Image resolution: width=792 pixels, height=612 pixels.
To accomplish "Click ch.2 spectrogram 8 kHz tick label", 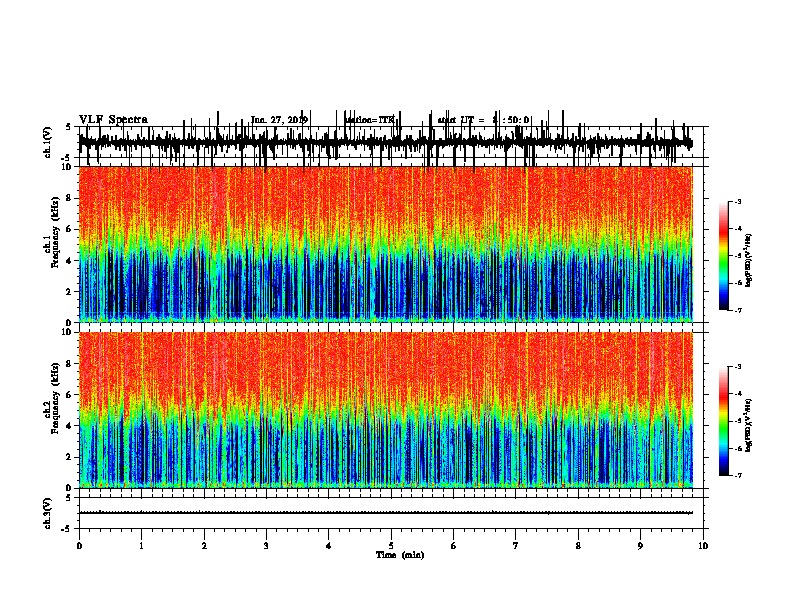I will [70, 364].
